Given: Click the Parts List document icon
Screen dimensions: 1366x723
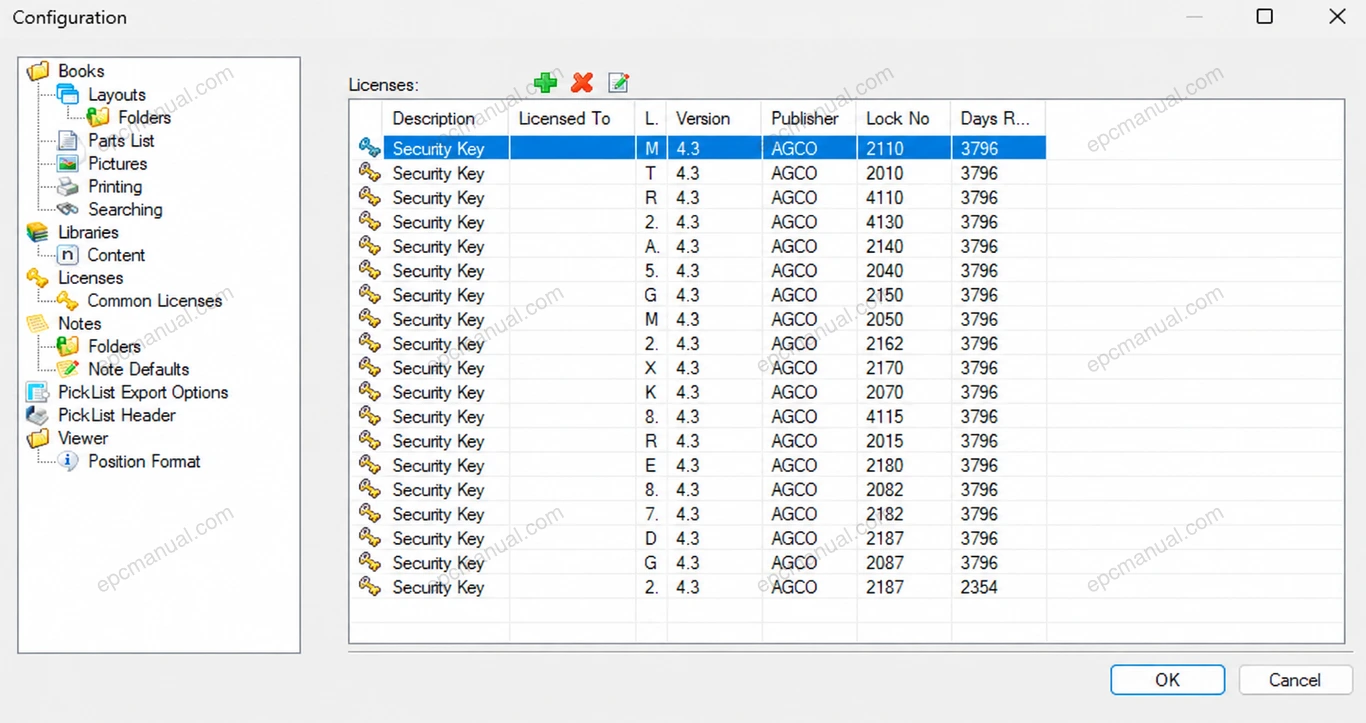Looking at the screenshot, I should click(x=68, y=140).
